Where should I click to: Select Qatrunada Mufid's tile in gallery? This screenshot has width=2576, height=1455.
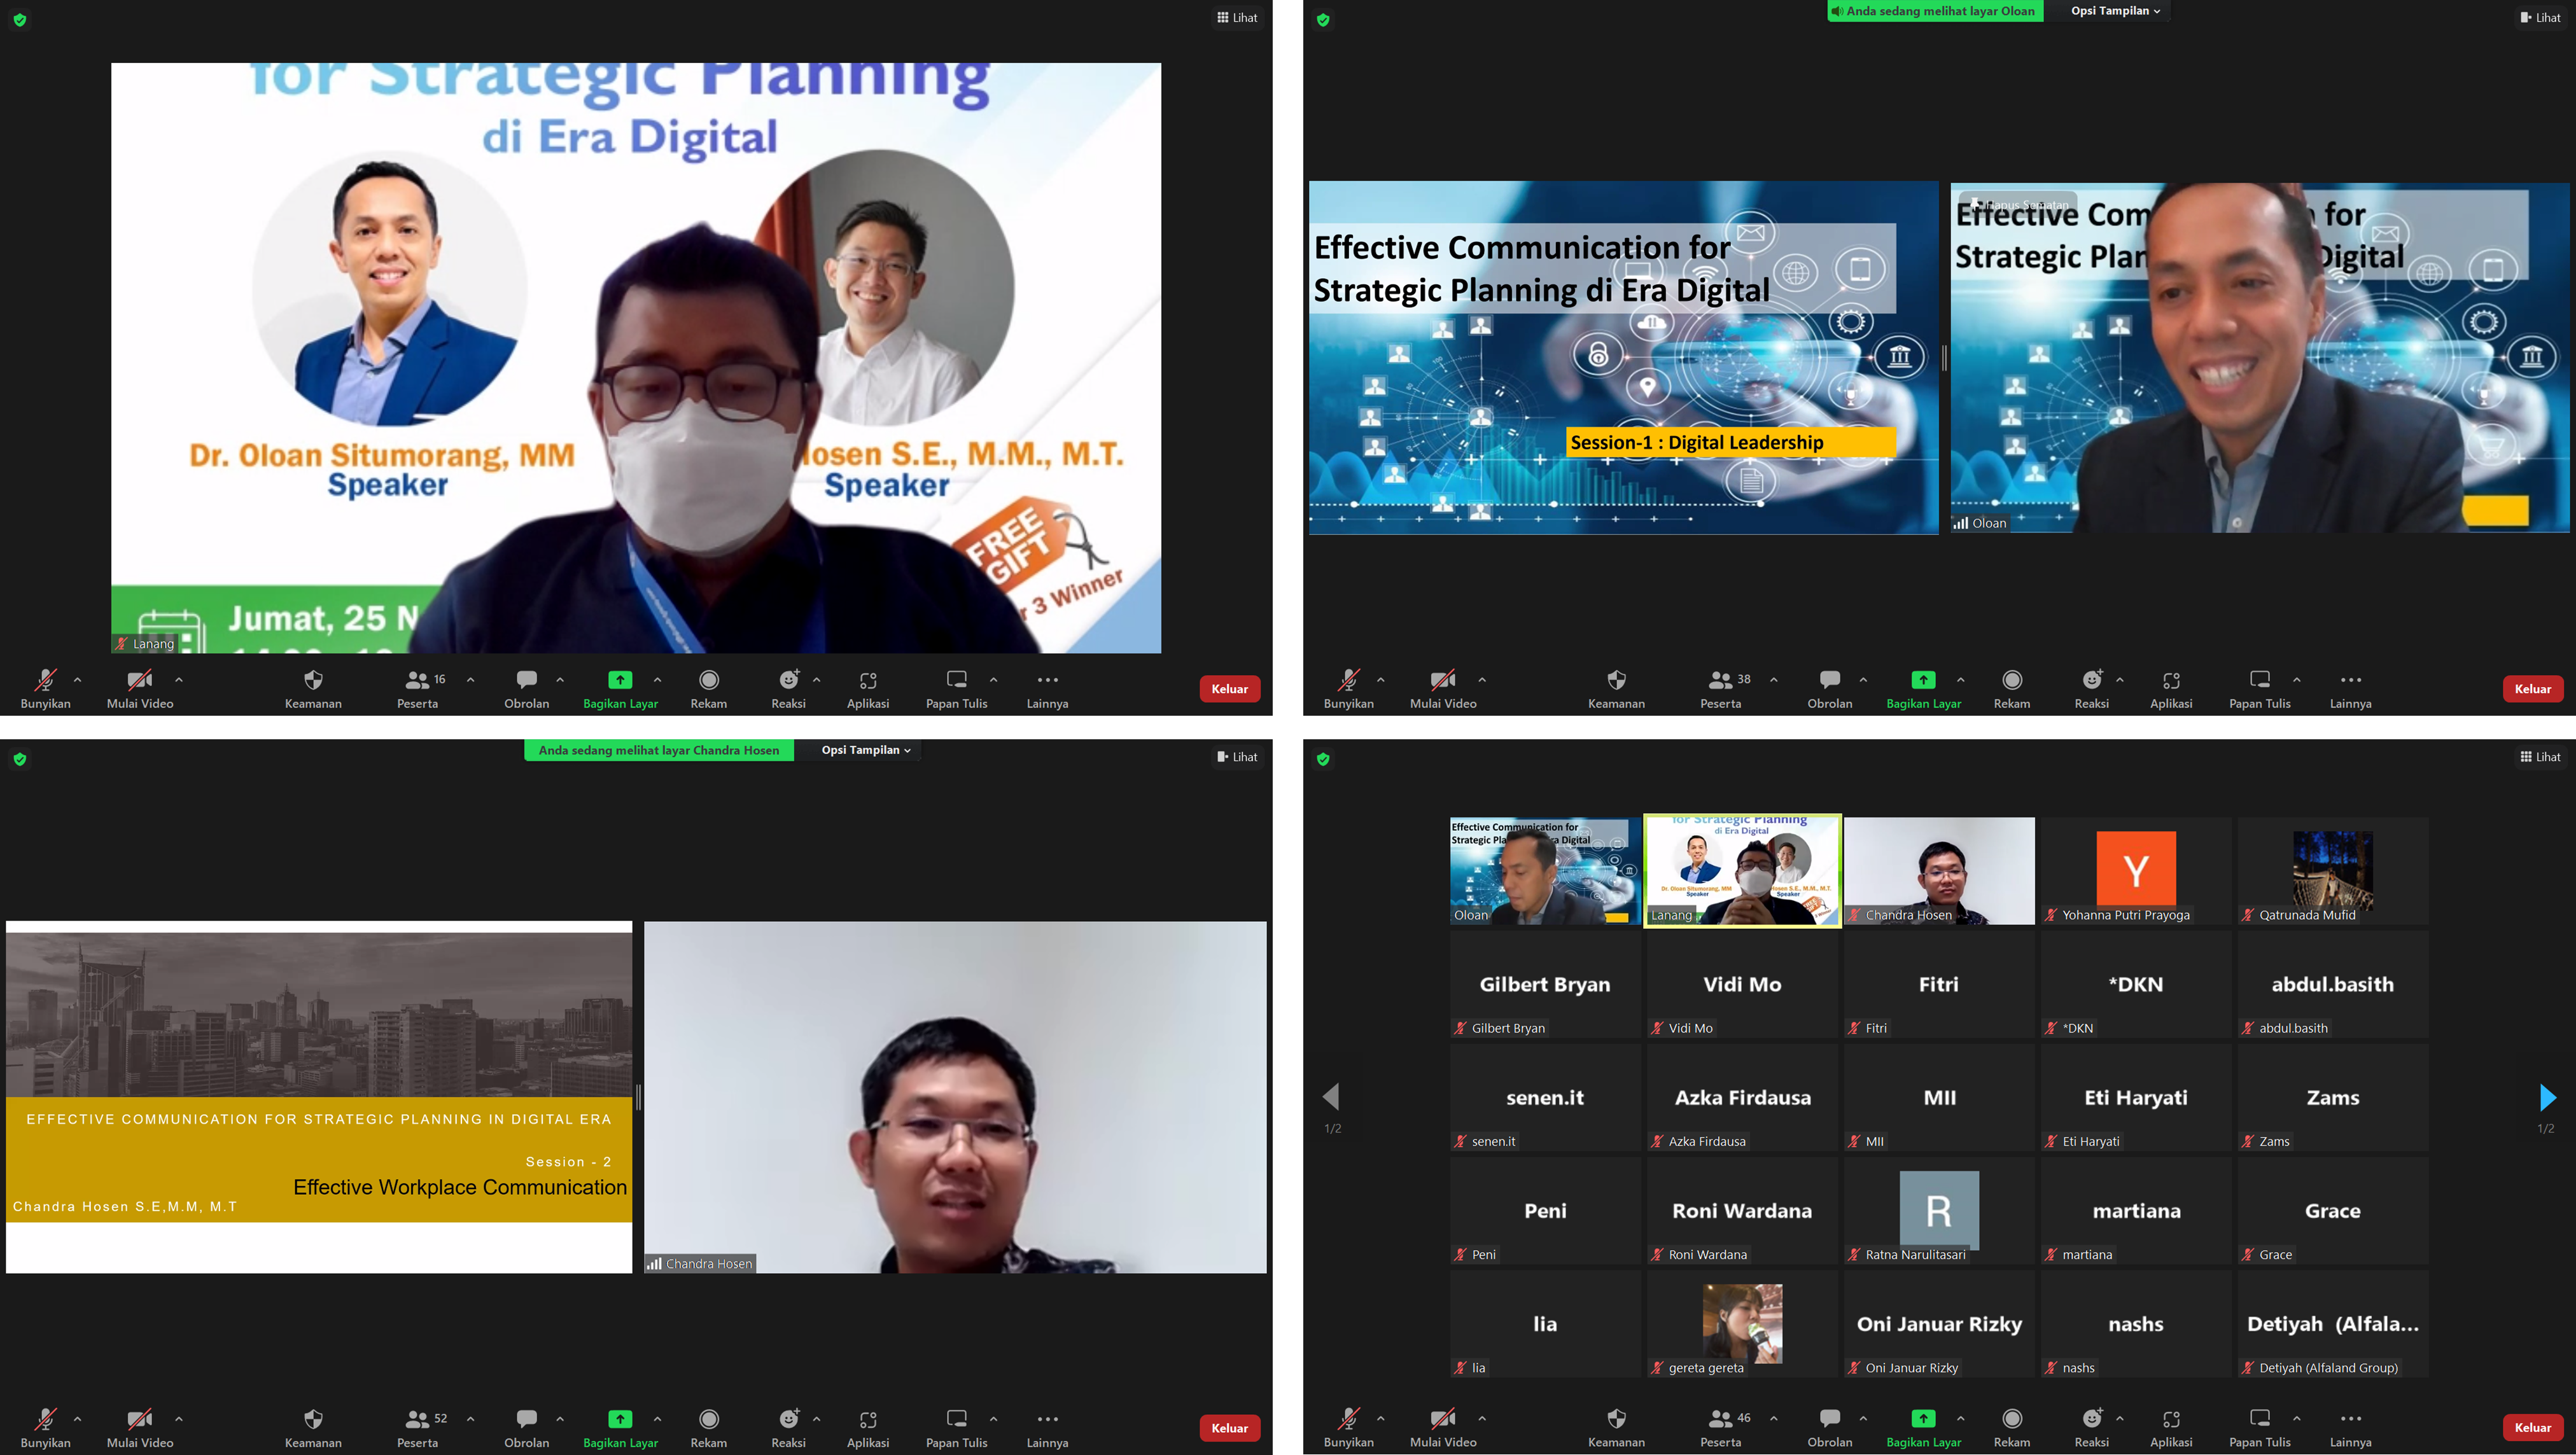(x=2332, y=871)
